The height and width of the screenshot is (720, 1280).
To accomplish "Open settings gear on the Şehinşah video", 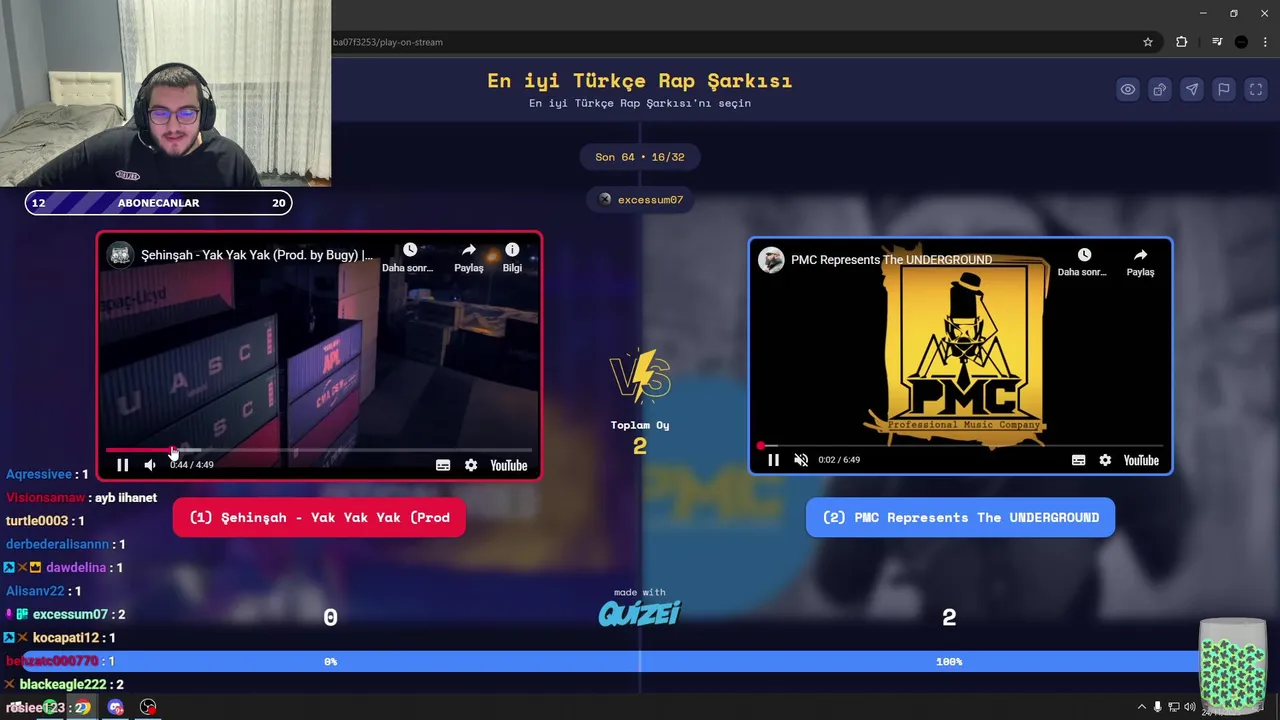I will click(471, 465).
